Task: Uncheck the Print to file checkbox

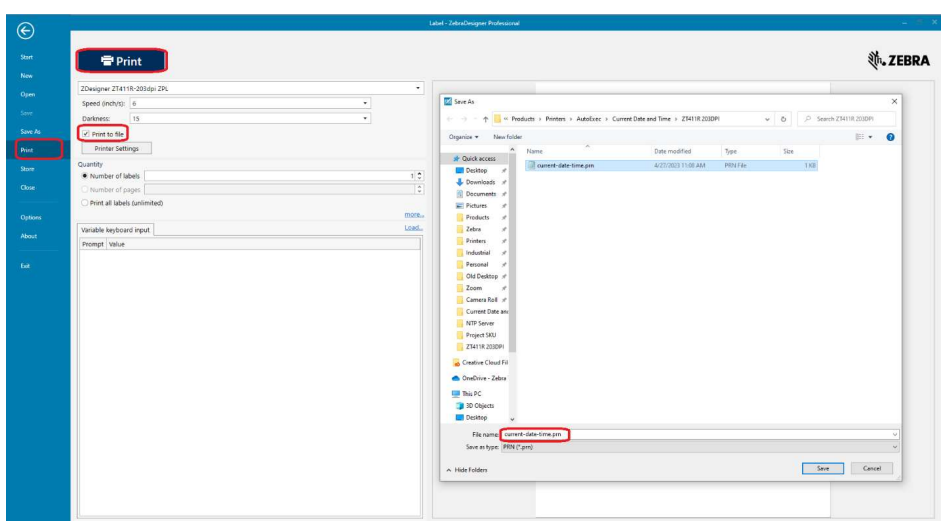Action: point(86,133)
